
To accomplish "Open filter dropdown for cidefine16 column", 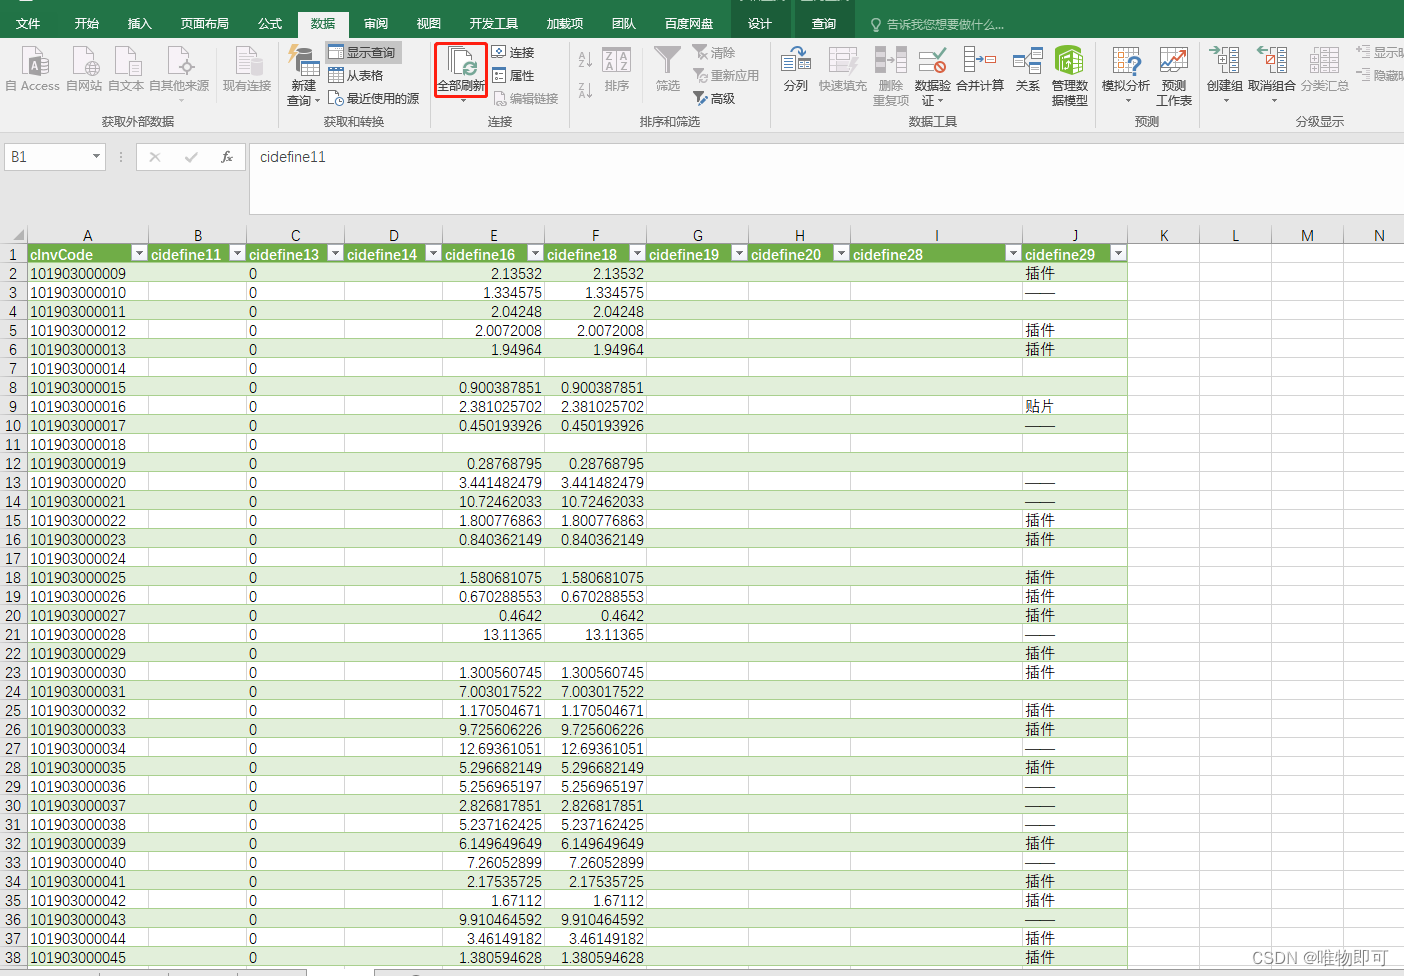I will [x=535, y=254].
